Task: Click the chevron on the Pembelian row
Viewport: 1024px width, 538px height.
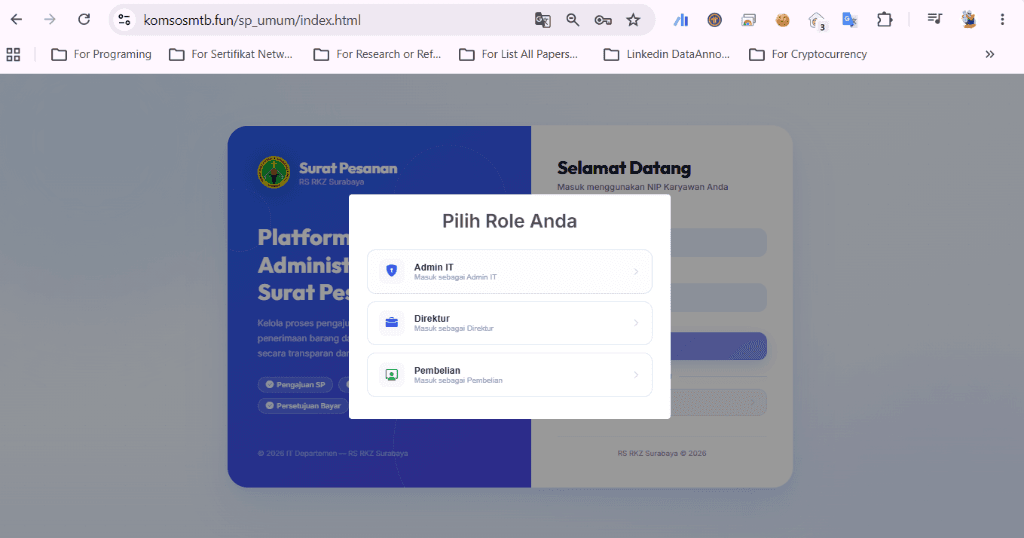Action: tap(636, 375)
